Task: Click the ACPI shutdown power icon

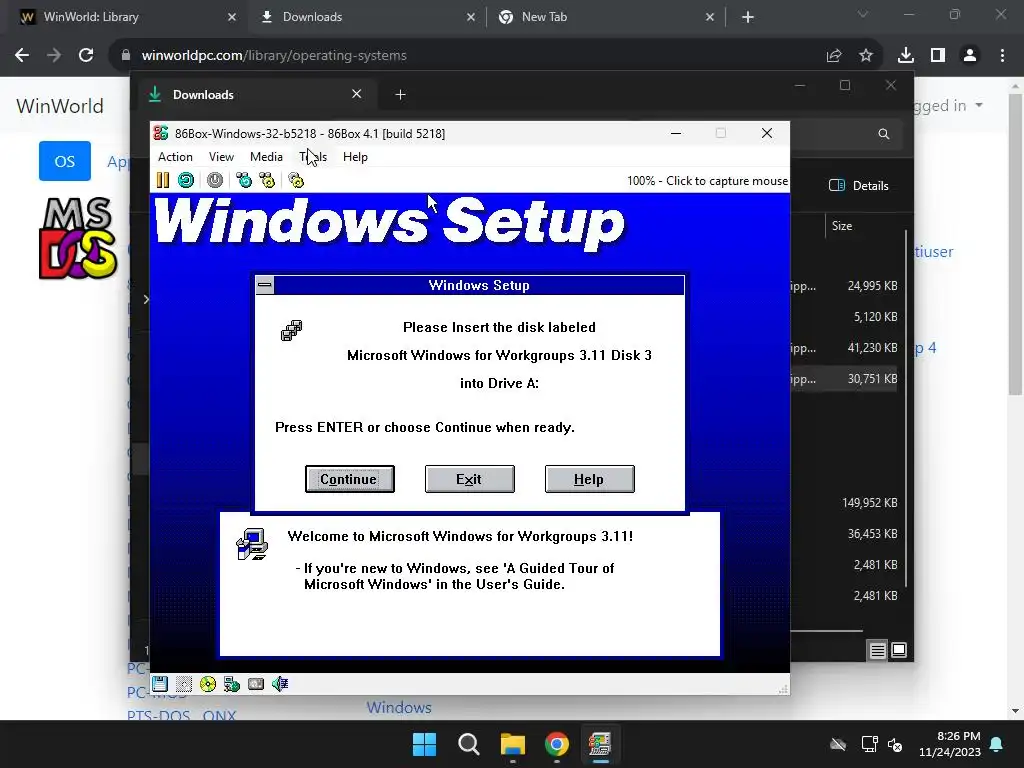Action: click(215, 180)
